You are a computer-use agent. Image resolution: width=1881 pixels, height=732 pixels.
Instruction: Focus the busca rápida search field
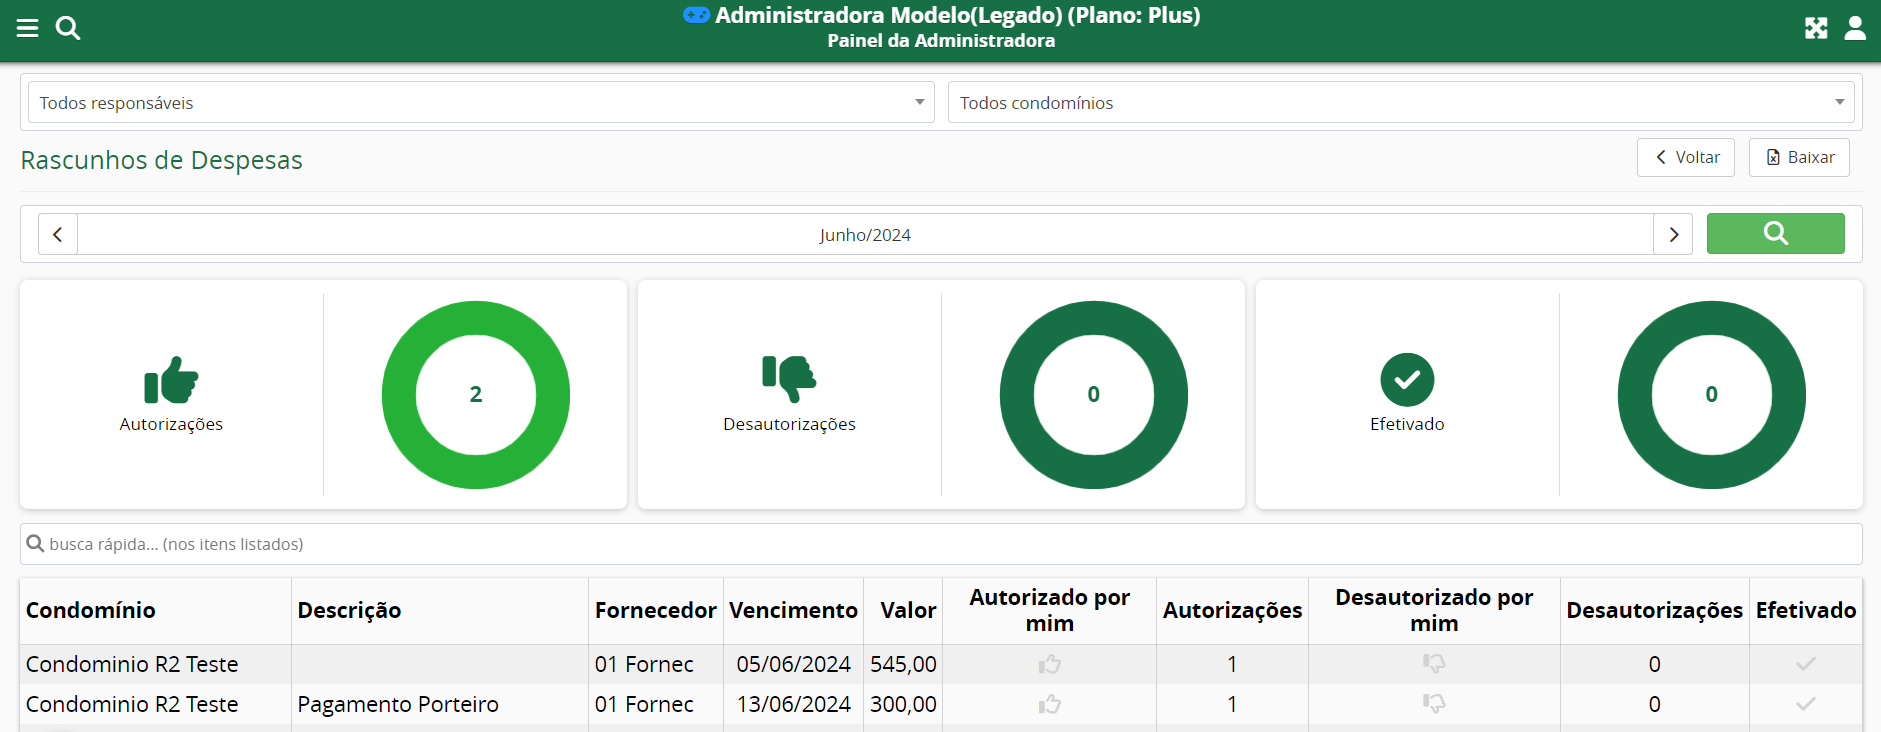tap(940, 544)
